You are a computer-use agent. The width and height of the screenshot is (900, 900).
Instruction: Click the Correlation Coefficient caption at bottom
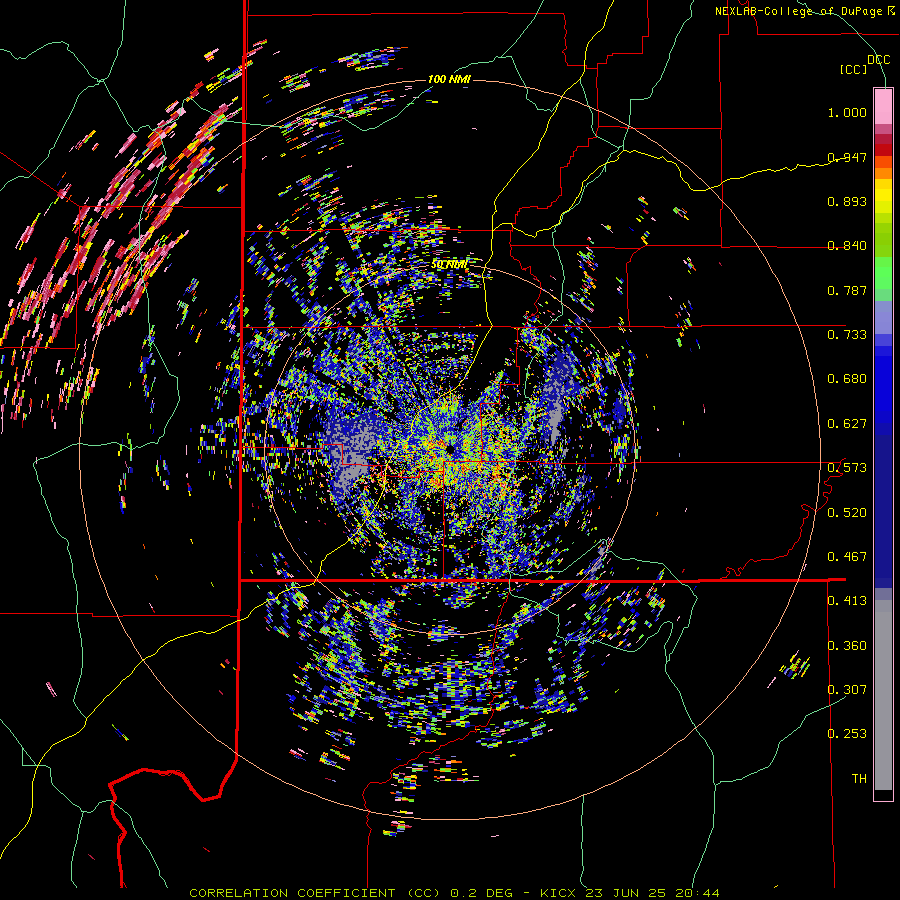click(454, 893)
